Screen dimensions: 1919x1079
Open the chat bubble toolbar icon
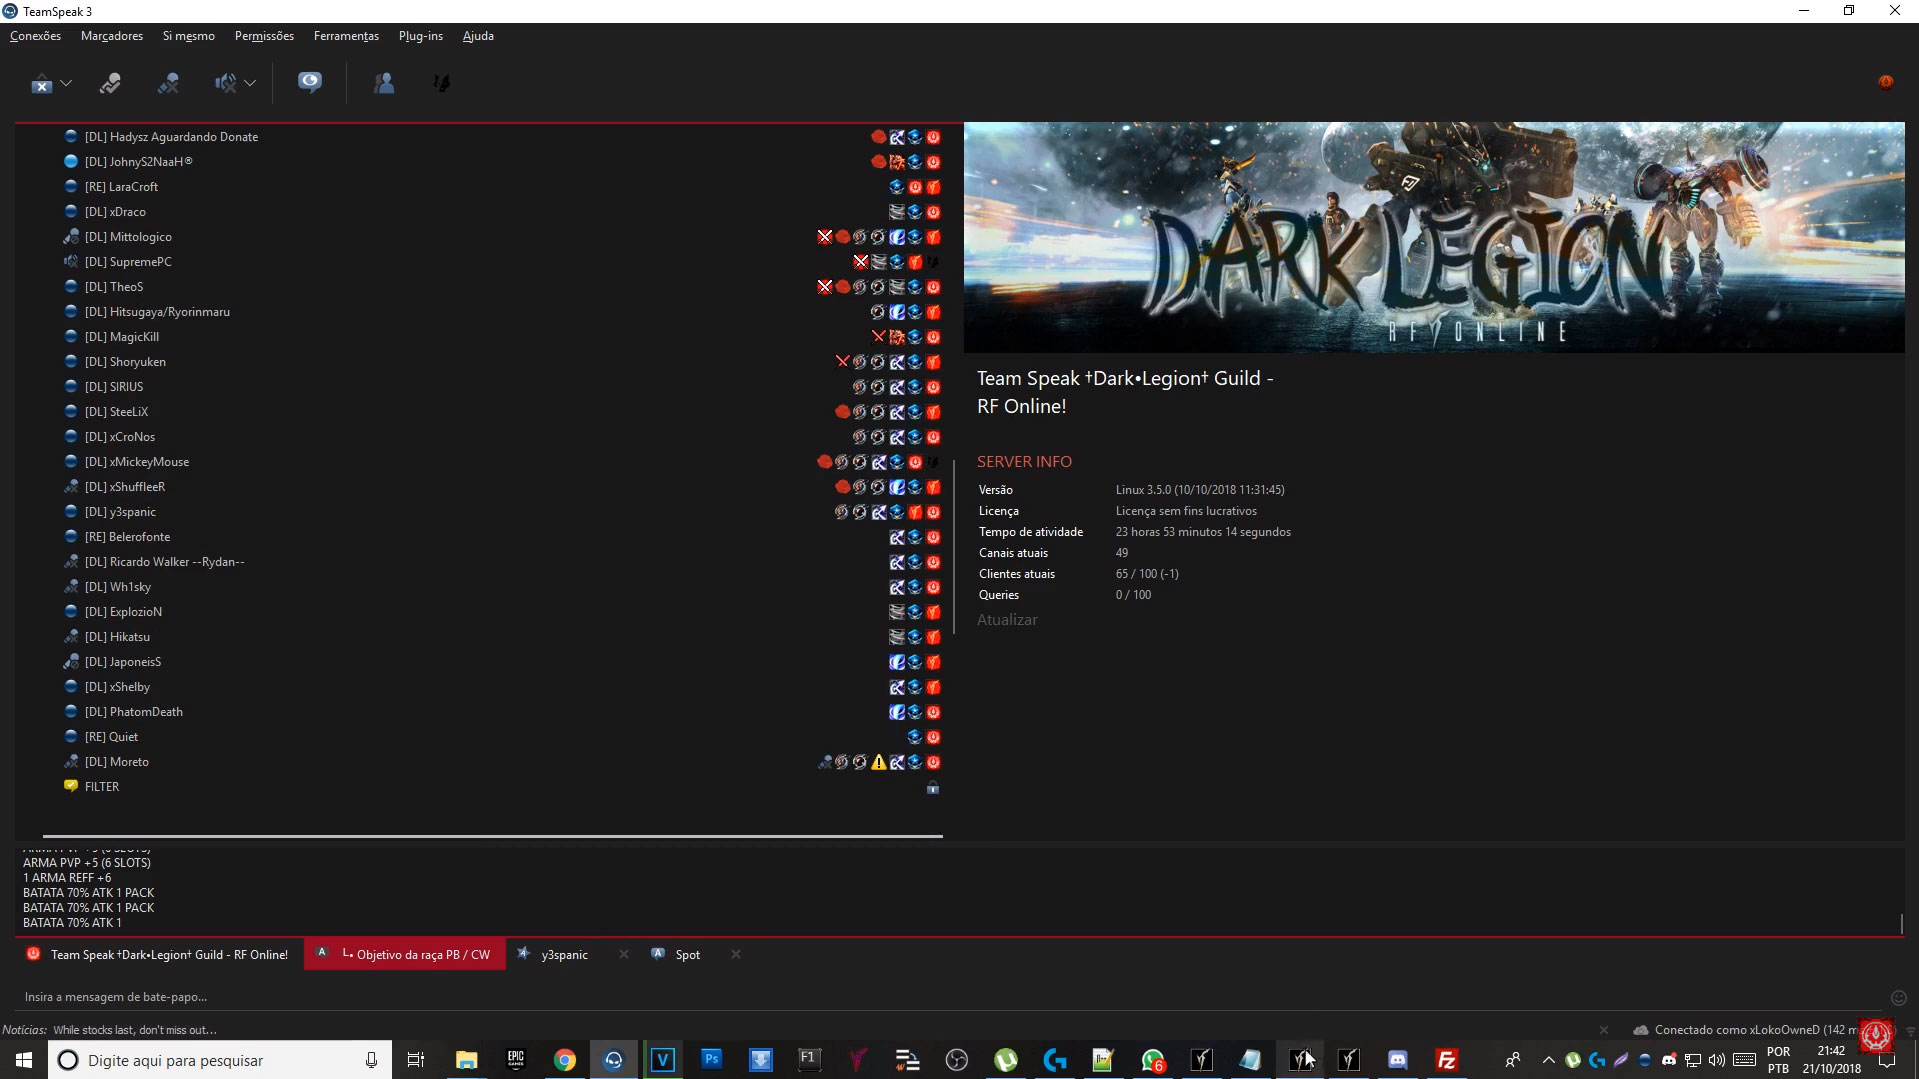[x=310, y=83]
